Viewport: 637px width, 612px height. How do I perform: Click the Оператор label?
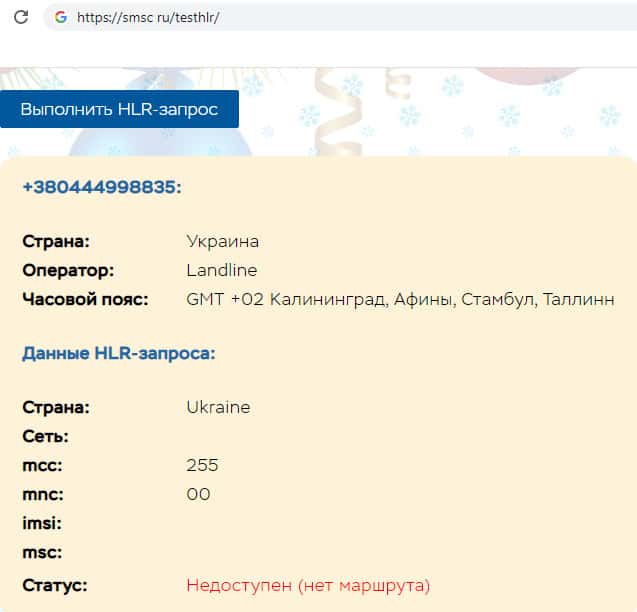click(x=68, y=270)
